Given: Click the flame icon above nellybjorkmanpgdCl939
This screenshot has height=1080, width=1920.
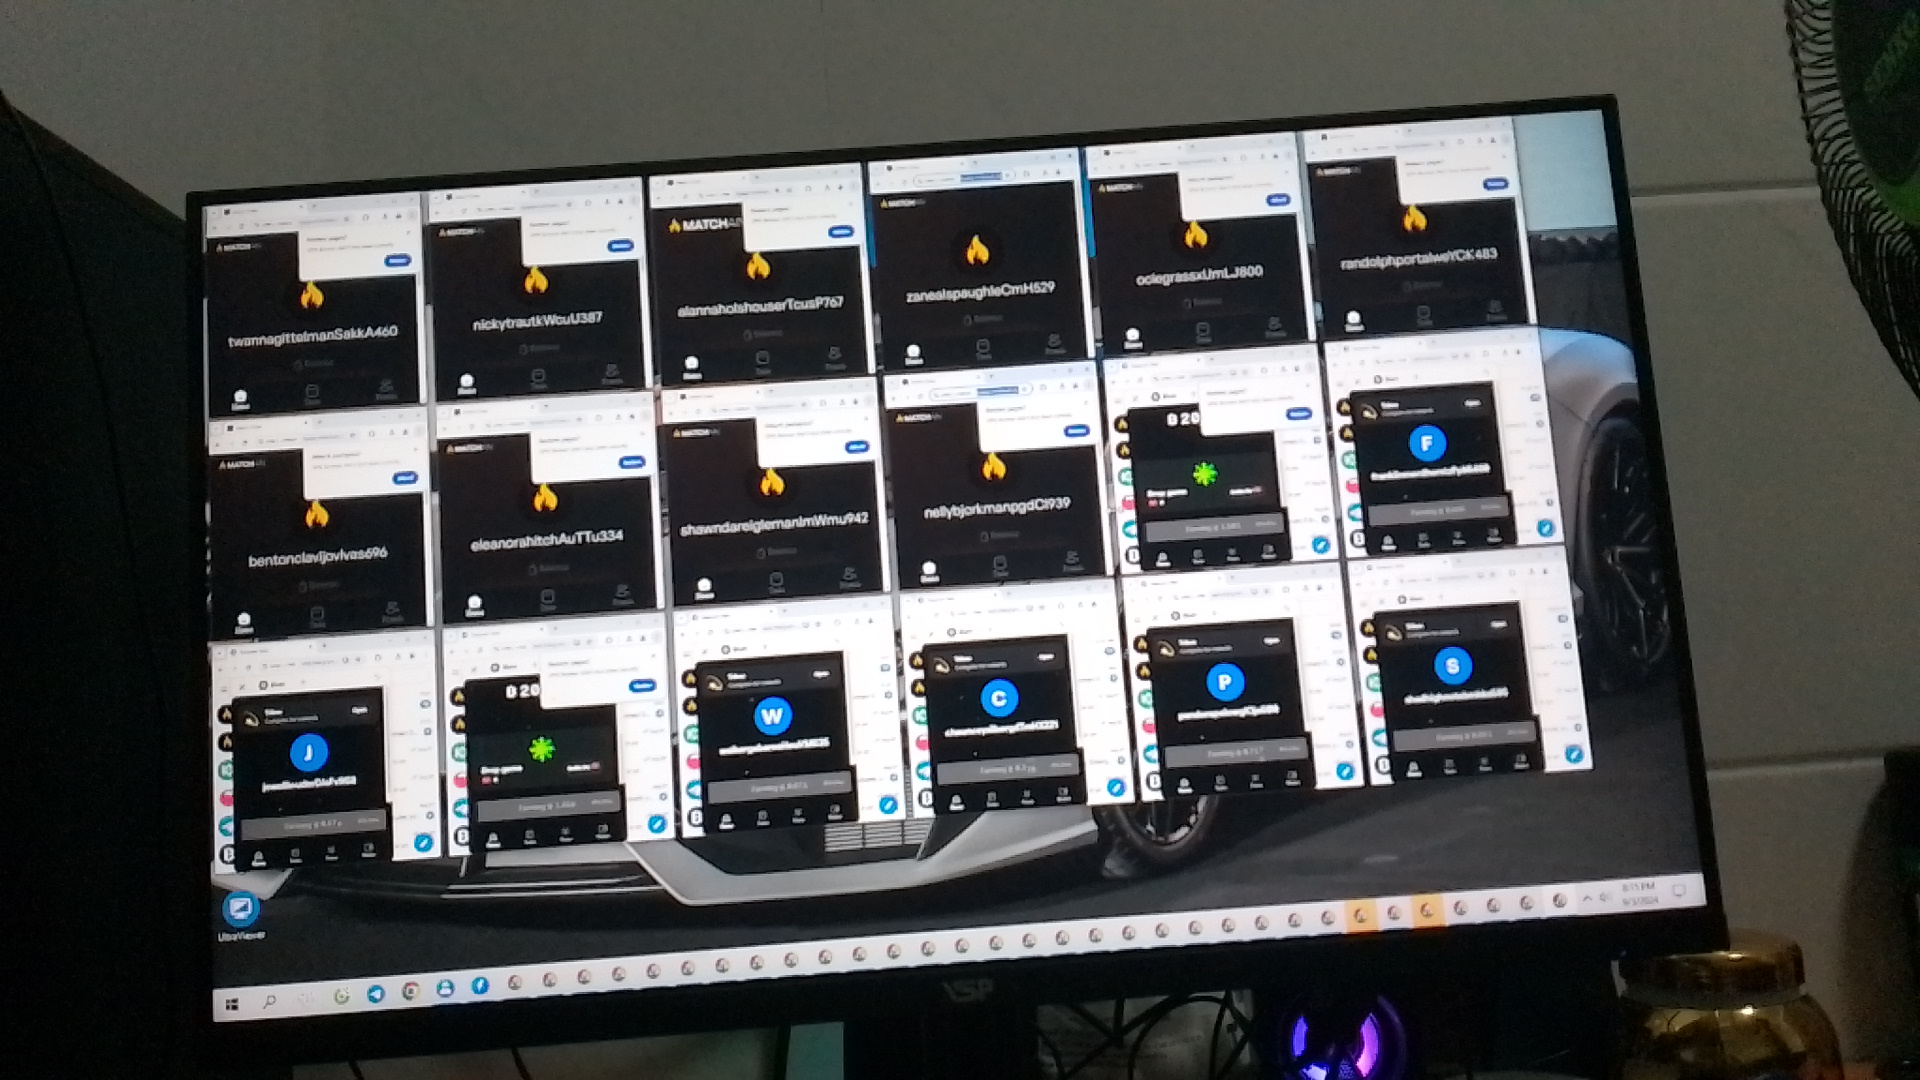Looking at the screenshot, I should coord(993,466).
